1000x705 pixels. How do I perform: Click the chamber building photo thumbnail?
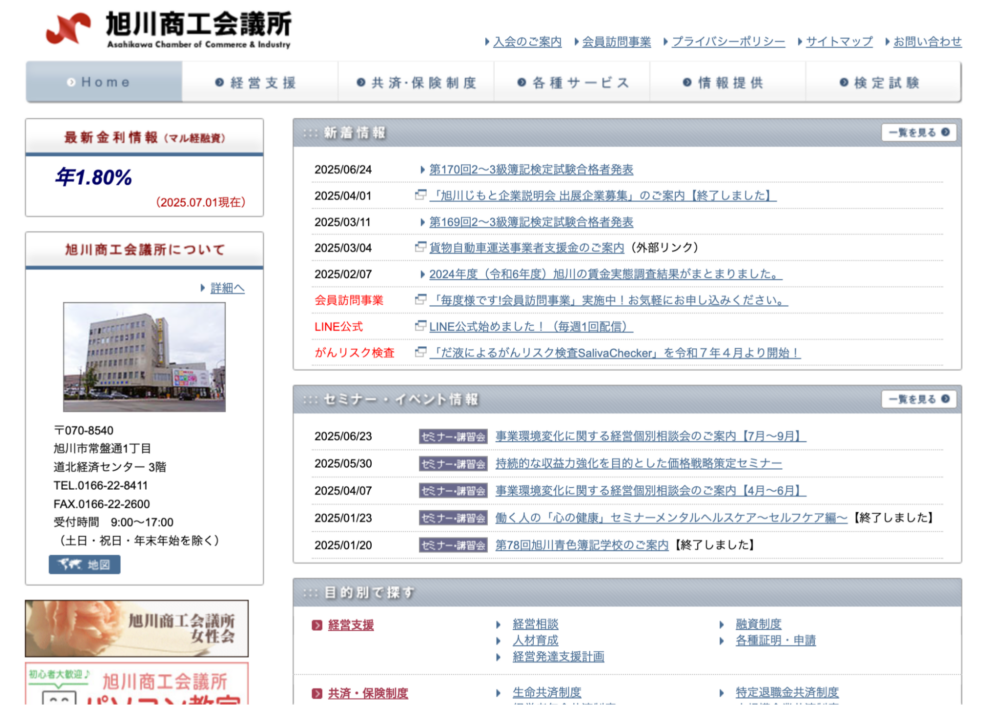pyautogui.click(x=144, y=357)
